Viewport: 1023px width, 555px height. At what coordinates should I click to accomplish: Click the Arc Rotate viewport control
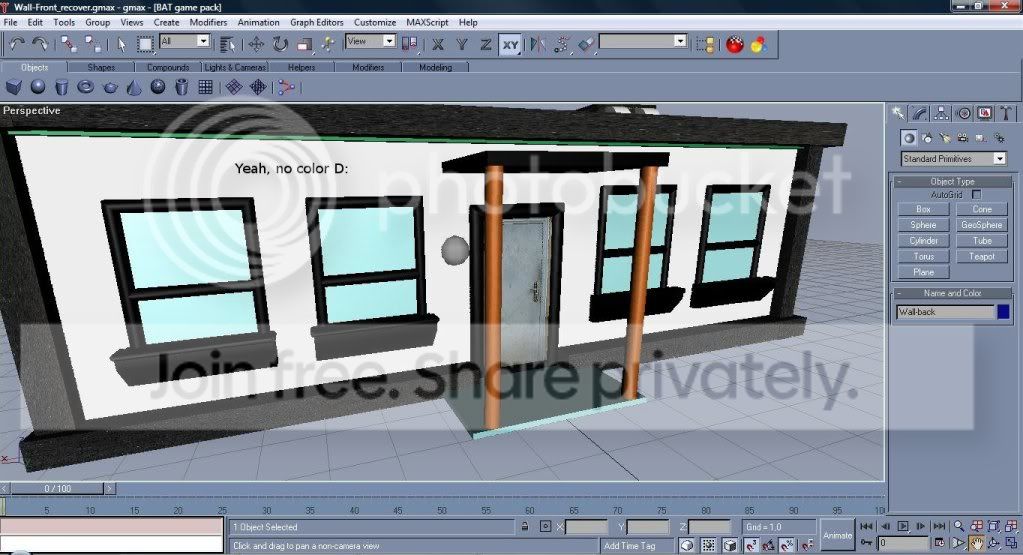pos(994,543)
